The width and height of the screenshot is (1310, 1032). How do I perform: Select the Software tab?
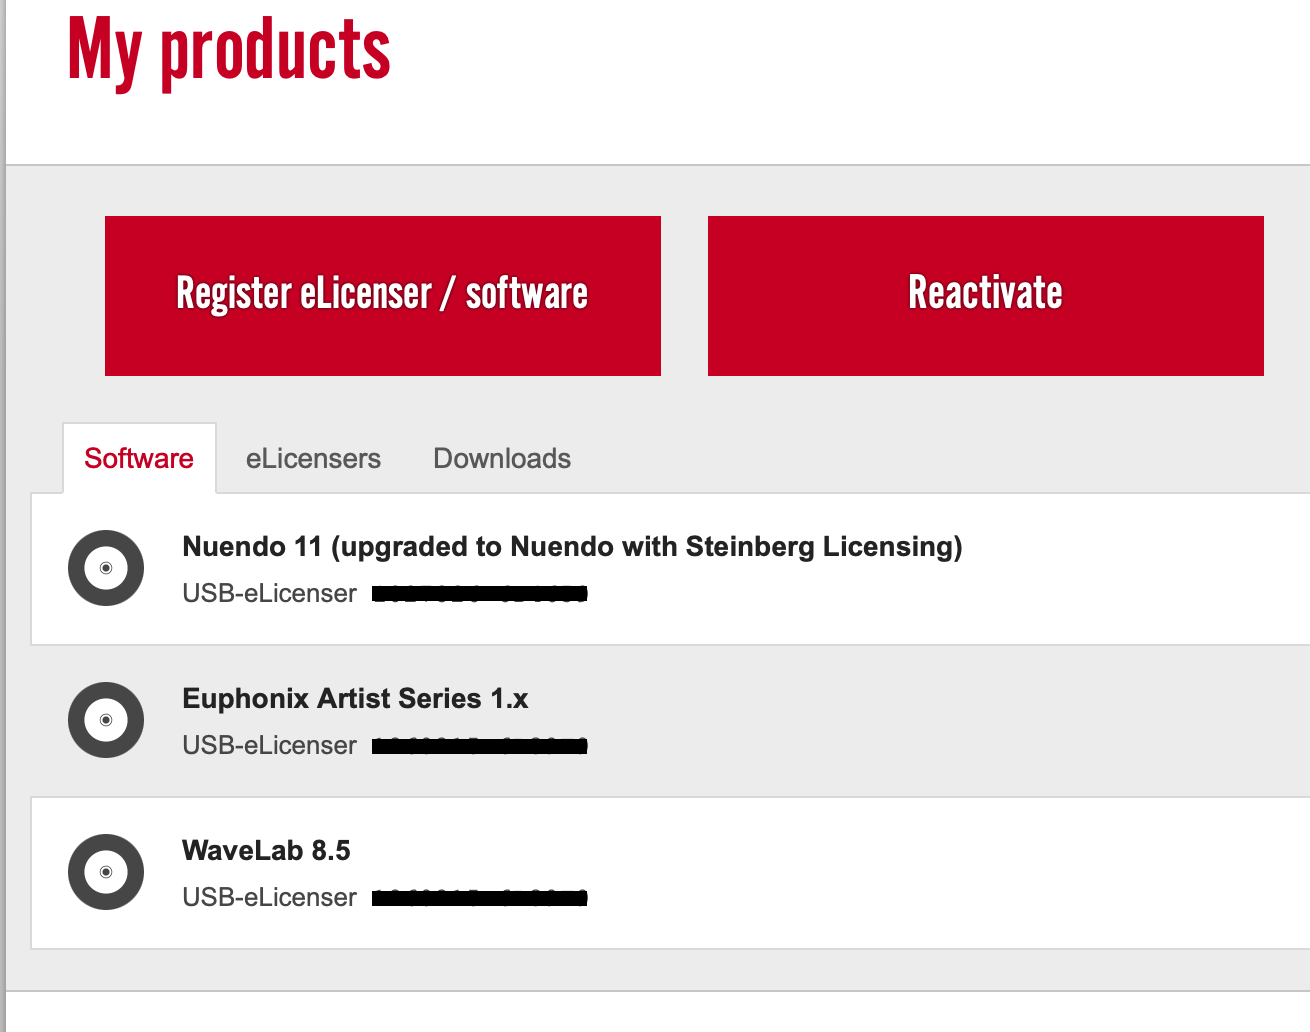point(139,459)
